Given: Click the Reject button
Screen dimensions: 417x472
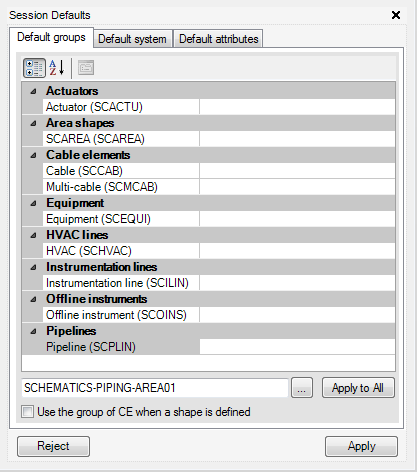Looking at the screenshot, I should coord(53,446).
